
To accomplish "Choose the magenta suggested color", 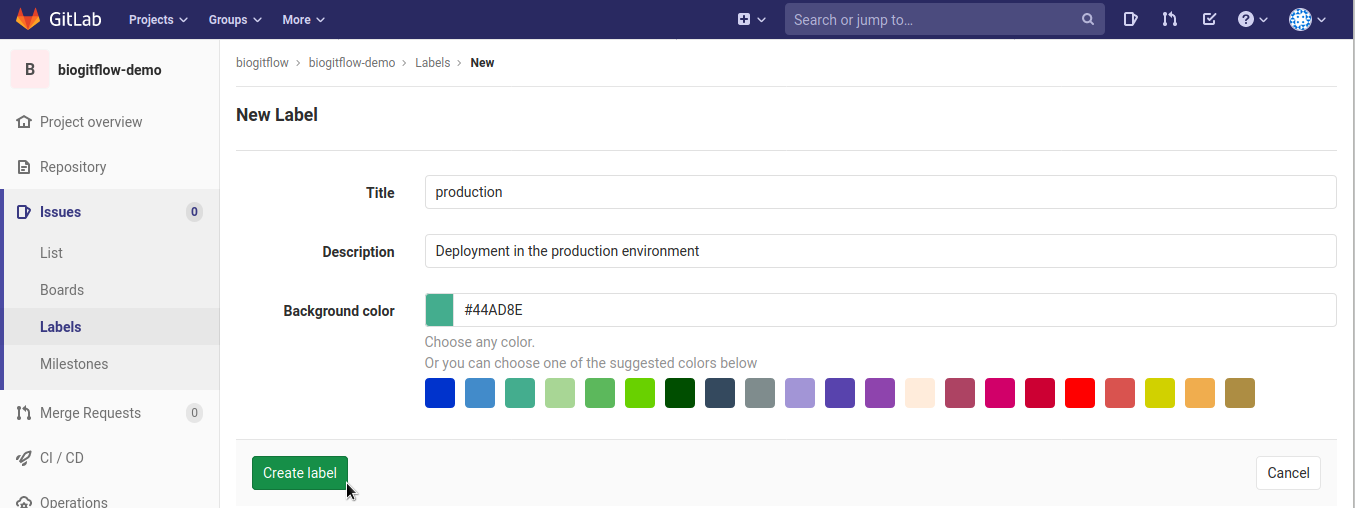I will click(1000, 393).
